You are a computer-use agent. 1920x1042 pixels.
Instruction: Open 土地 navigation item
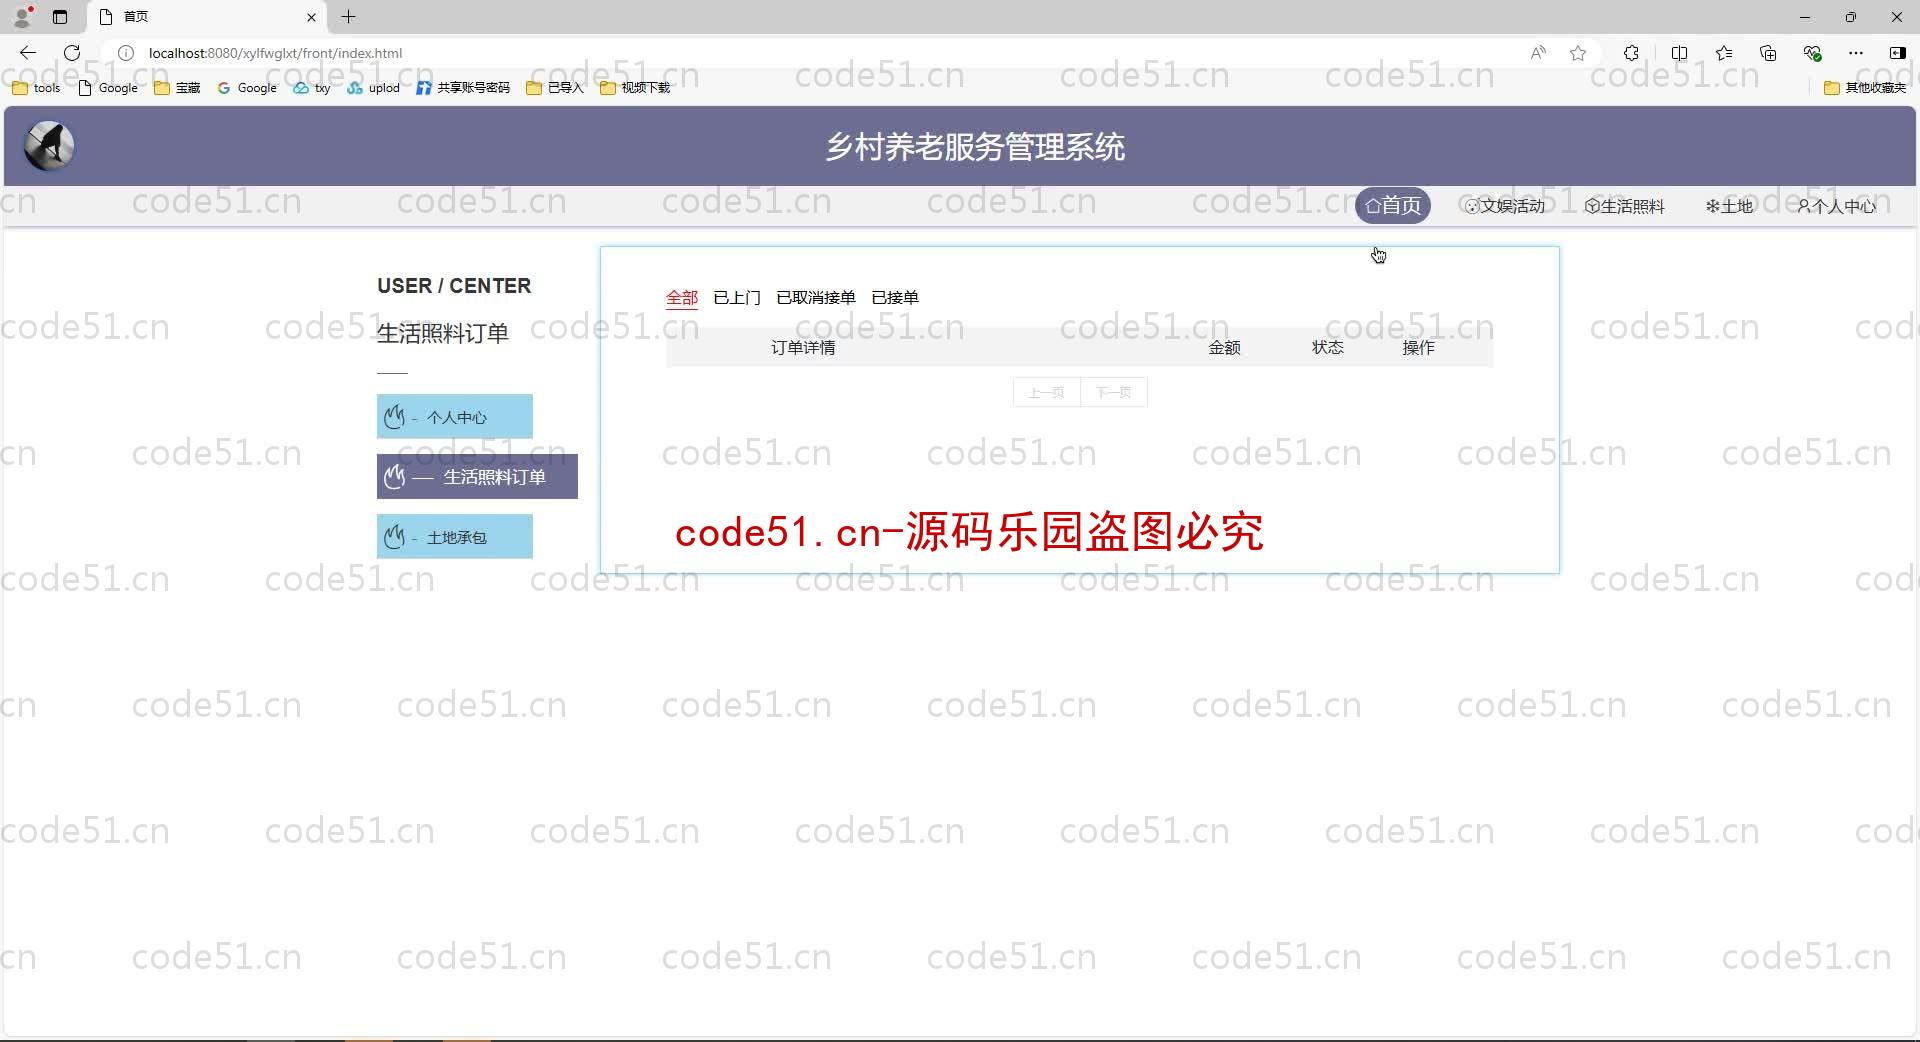(1730, 206)
